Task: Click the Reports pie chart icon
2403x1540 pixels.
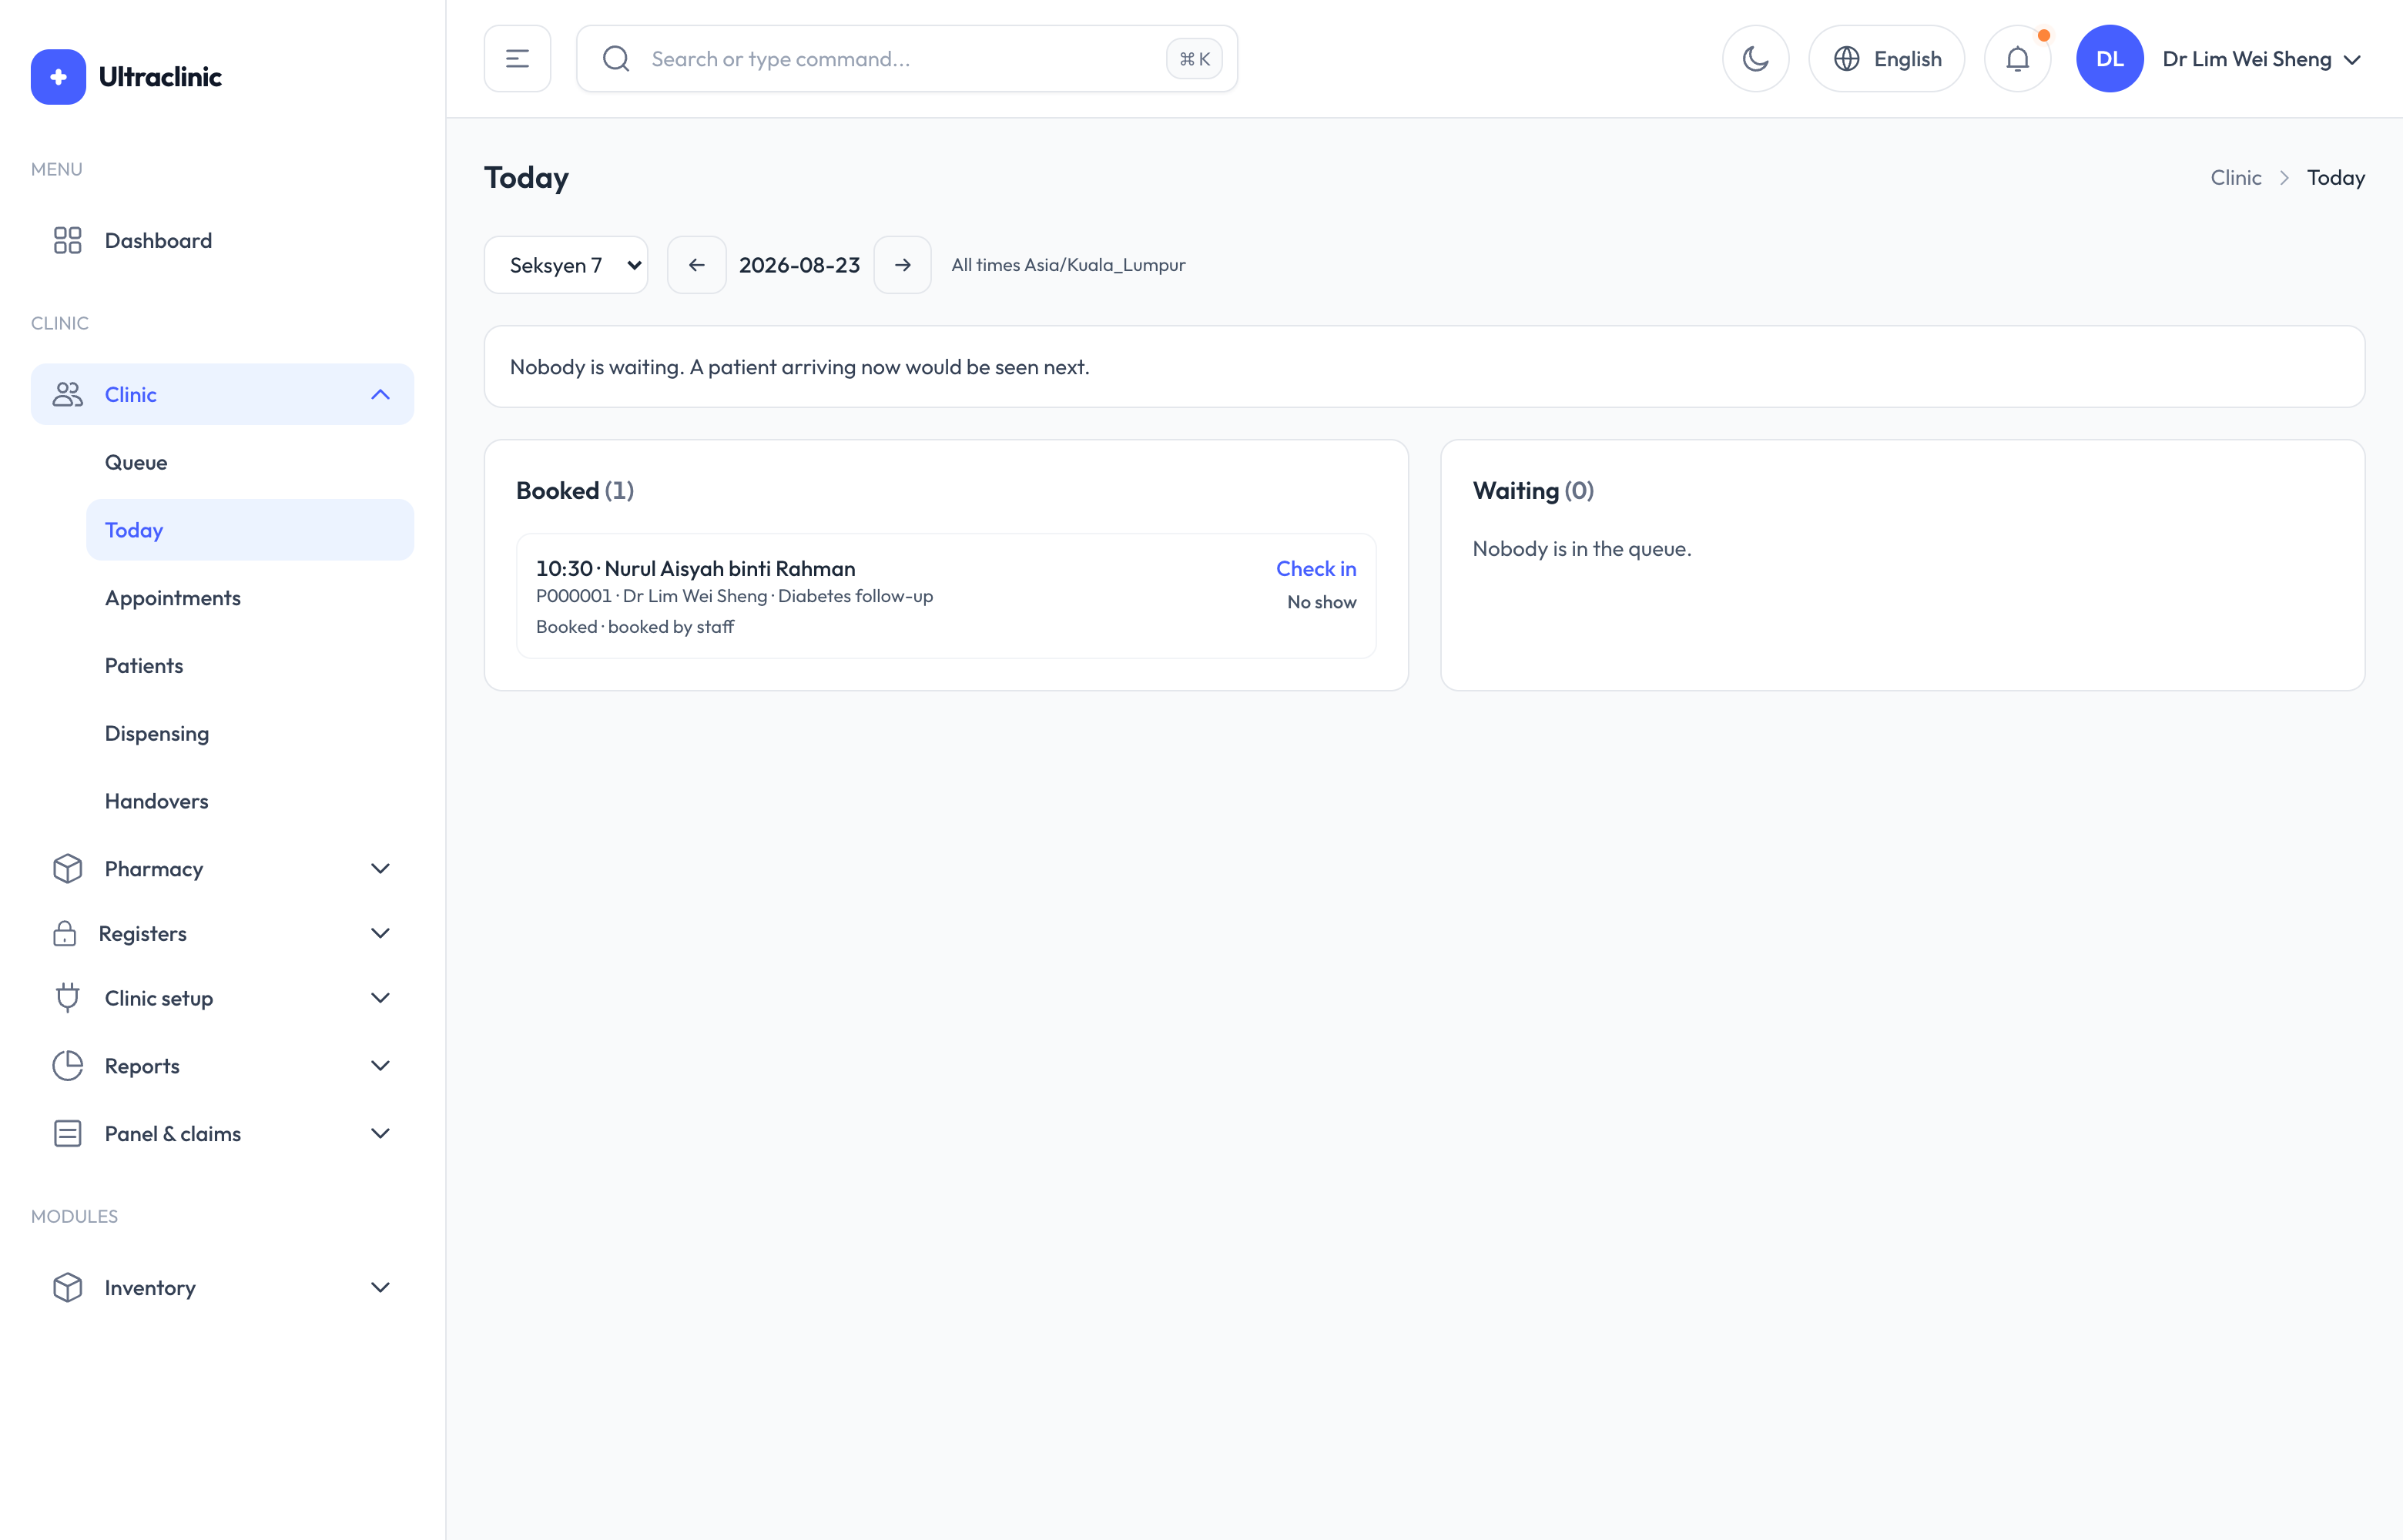Action: (x=67, y=1066)
